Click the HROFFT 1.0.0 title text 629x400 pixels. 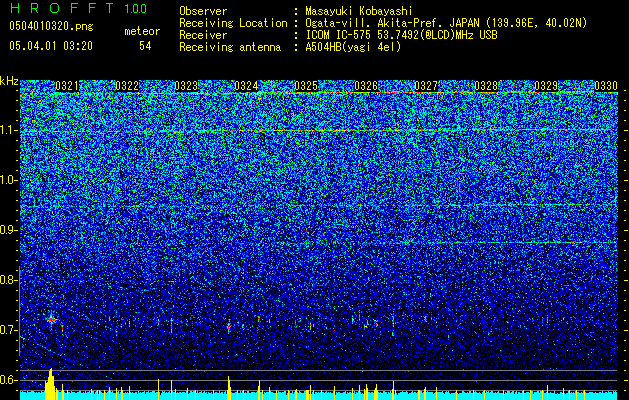click(x=78, y=8)
